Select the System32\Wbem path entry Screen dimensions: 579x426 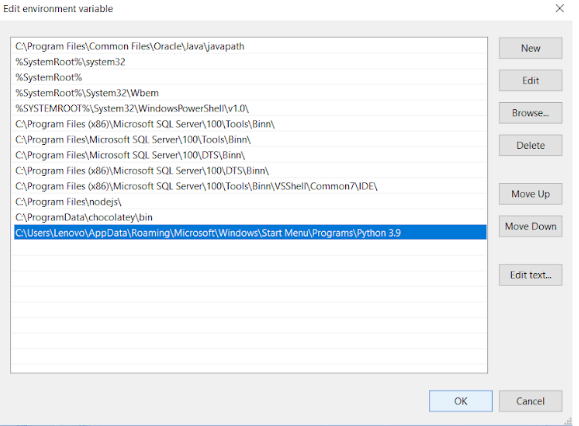coord(250,93)
